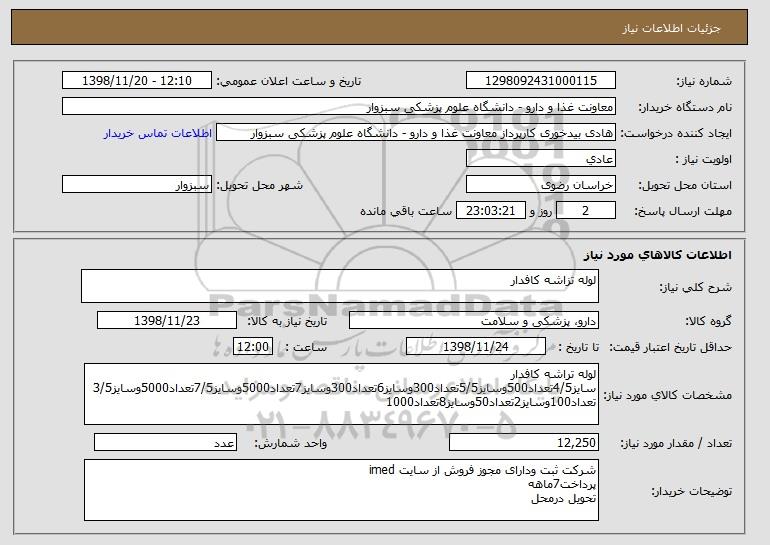Viewport: 770px width, 545px height.
Task: Click the label استان محل تحویل
Action: (686, 185)
